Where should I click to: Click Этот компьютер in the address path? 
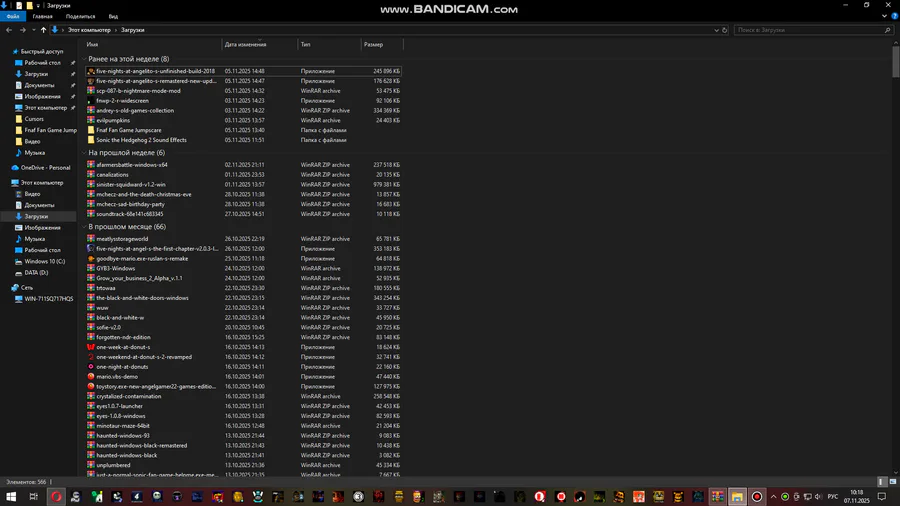click(x=89, y=30)
